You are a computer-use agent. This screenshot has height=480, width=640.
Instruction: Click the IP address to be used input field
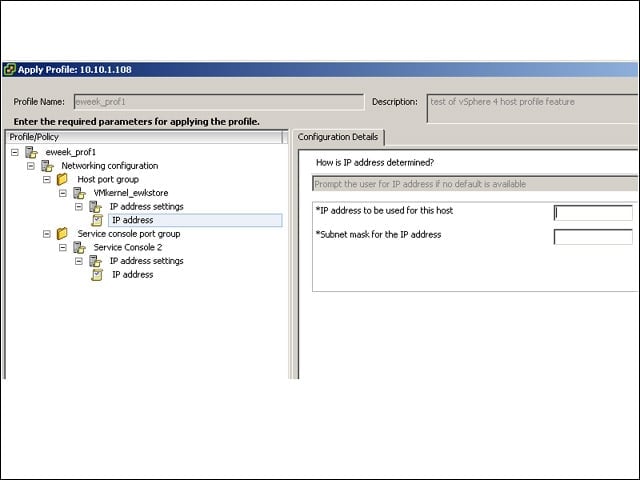pos(593,213)
